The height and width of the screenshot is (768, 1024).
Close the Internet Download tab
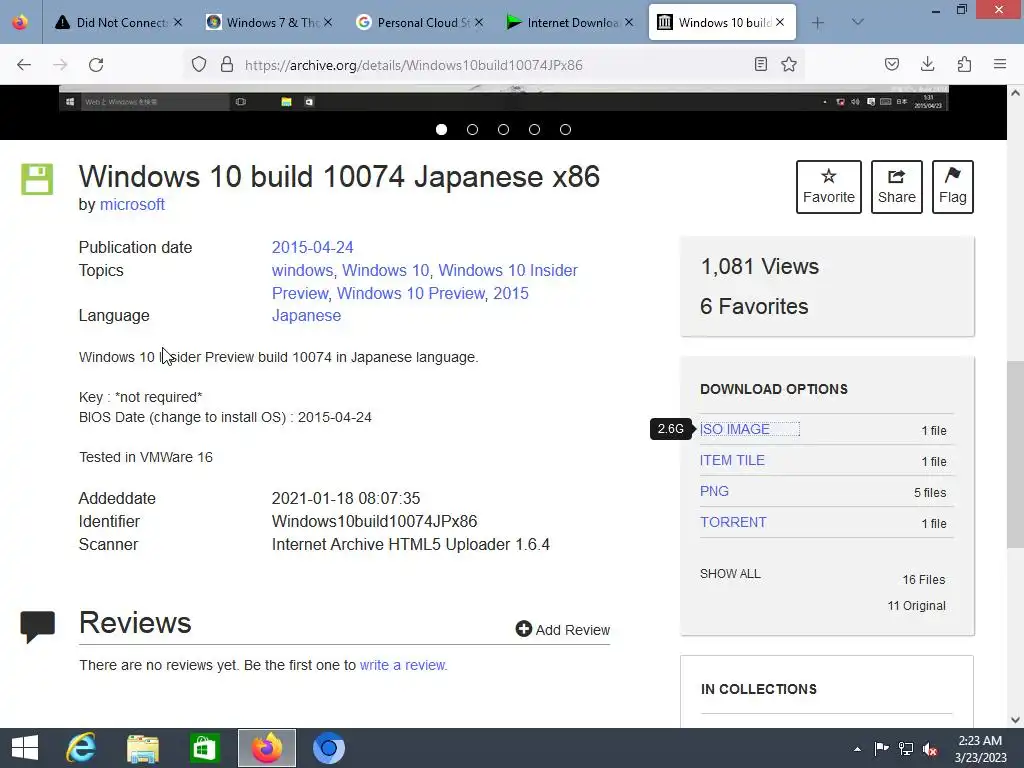tap(629, 22)
